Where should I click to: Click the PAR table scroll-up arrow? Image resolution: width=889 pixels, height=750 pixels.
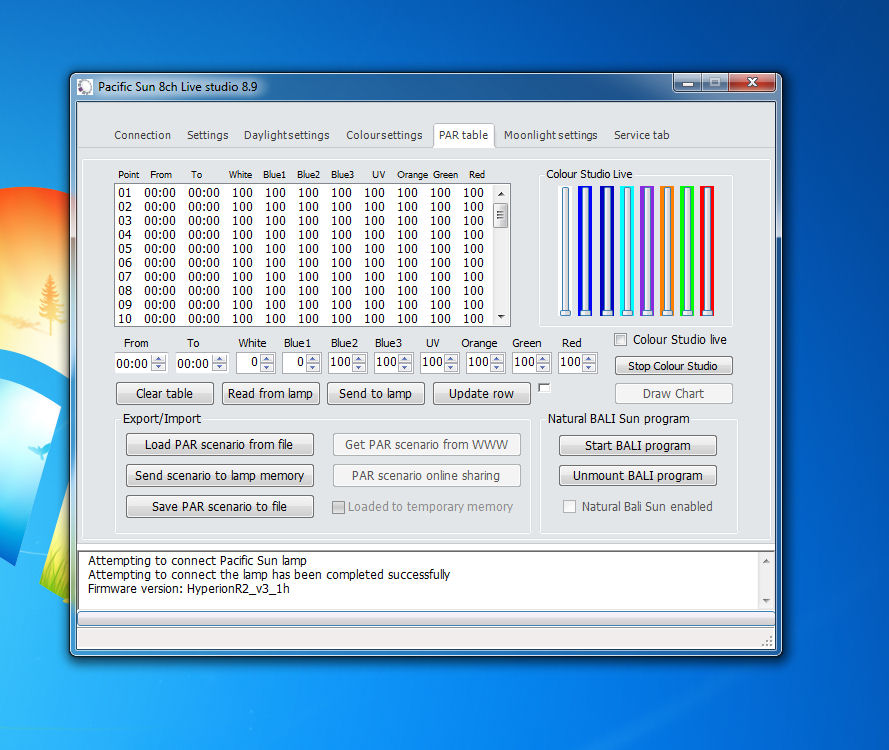pyautogui.click(x=501, y=194)
